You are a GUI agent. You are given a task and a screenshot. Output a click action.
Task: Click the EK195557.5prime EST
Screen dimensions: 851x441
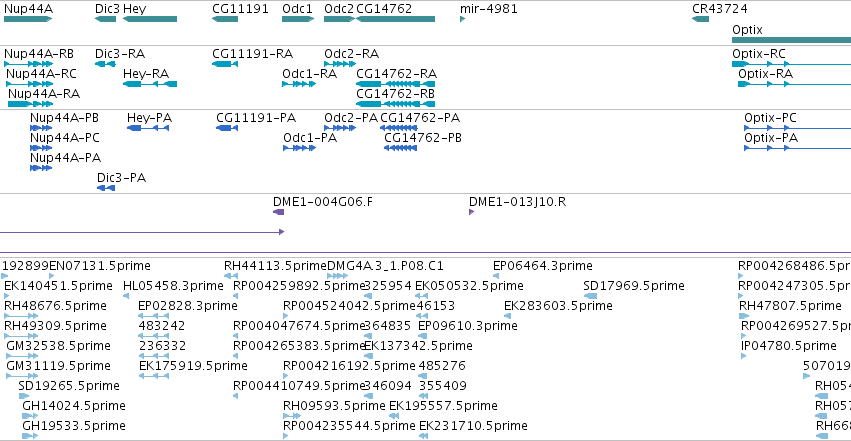pos(443,407)
